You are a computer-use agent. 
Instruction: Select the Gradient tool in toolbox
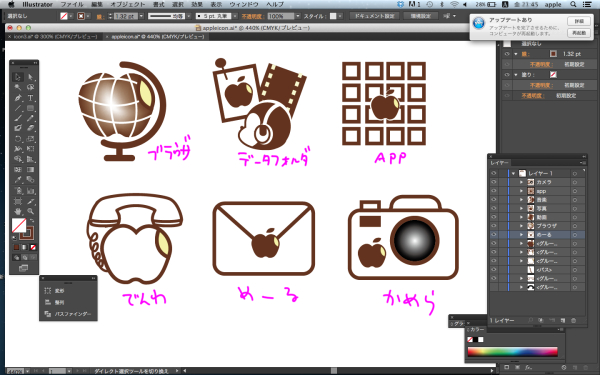pos(31,170)
